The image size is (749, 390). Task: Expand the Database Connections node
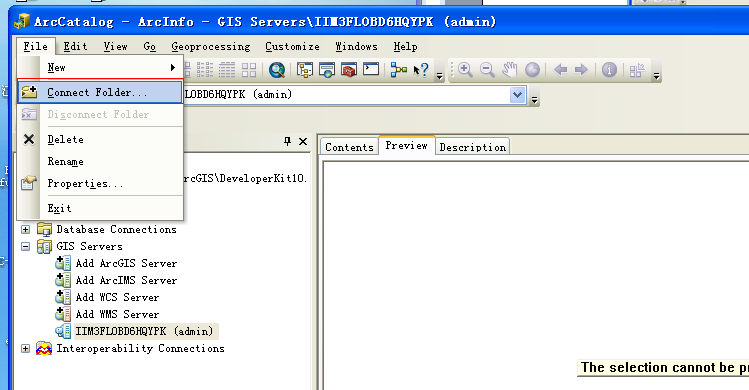[x=25, y=229]
